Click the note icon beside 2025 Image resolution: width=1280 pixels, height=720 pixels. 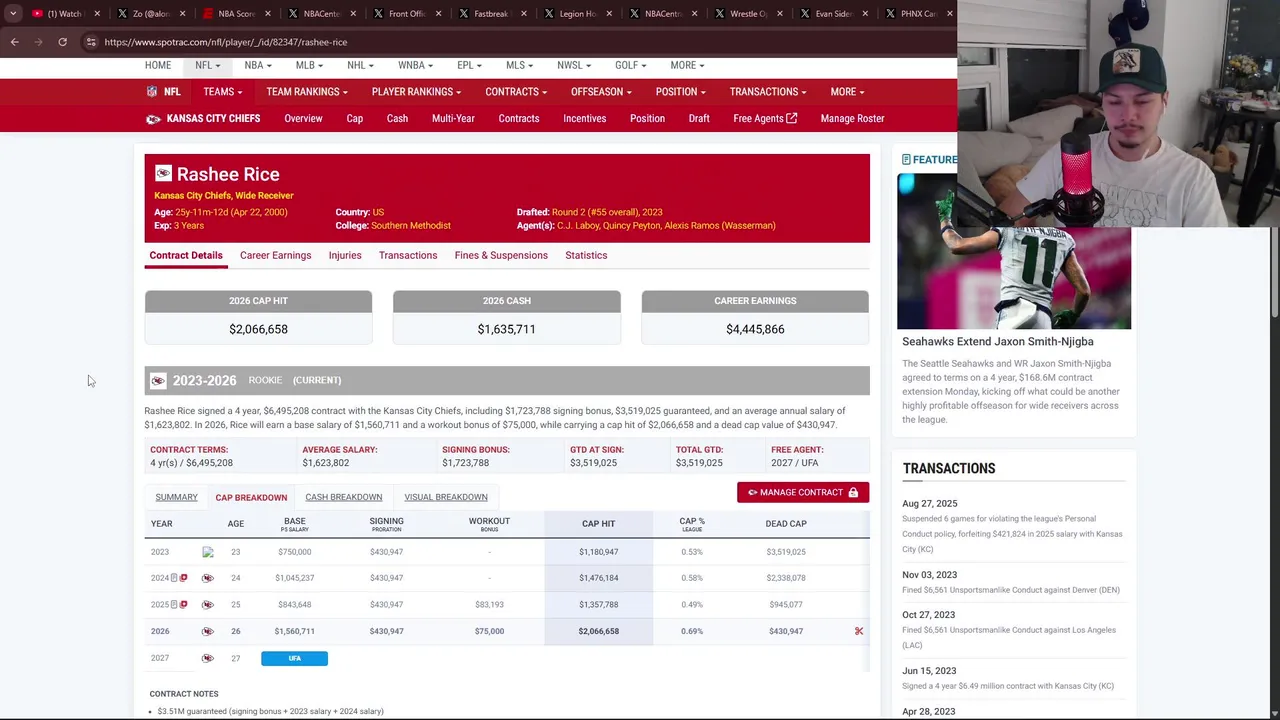[174, 605]
